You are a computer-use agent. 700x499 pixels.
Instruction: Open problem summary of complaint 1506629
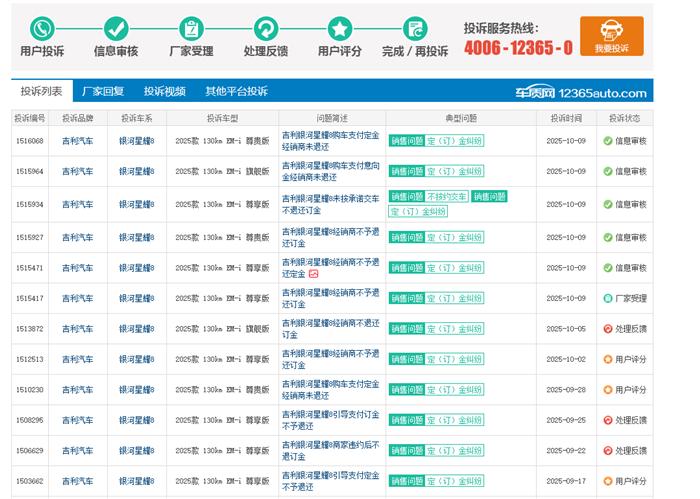[330, 450]
